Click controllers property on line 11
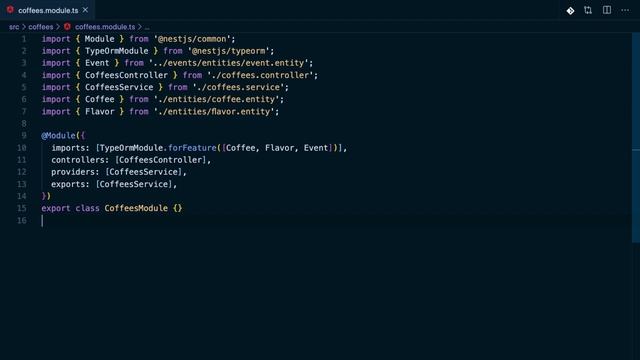 point(78,160)
